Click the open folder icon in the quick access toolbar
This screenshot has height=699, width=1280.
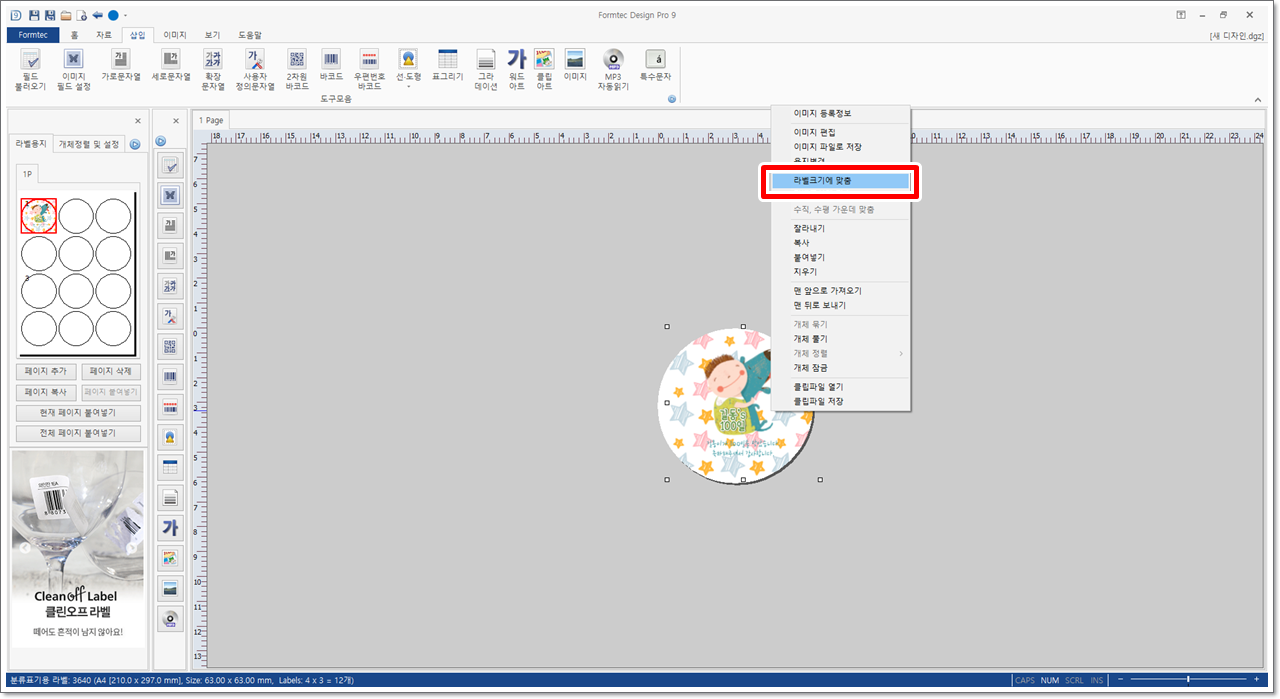[x=66, y=15]
